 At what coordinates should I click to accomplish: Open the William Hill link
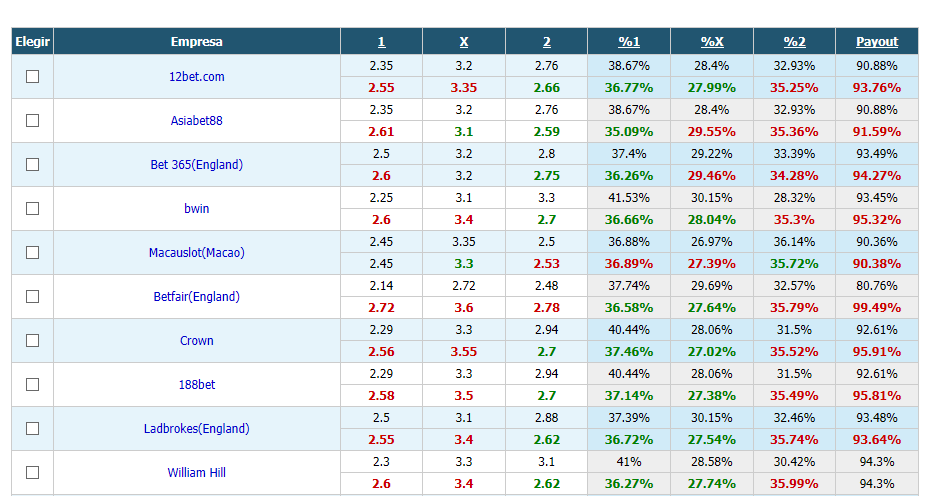[x=197, y=472]
